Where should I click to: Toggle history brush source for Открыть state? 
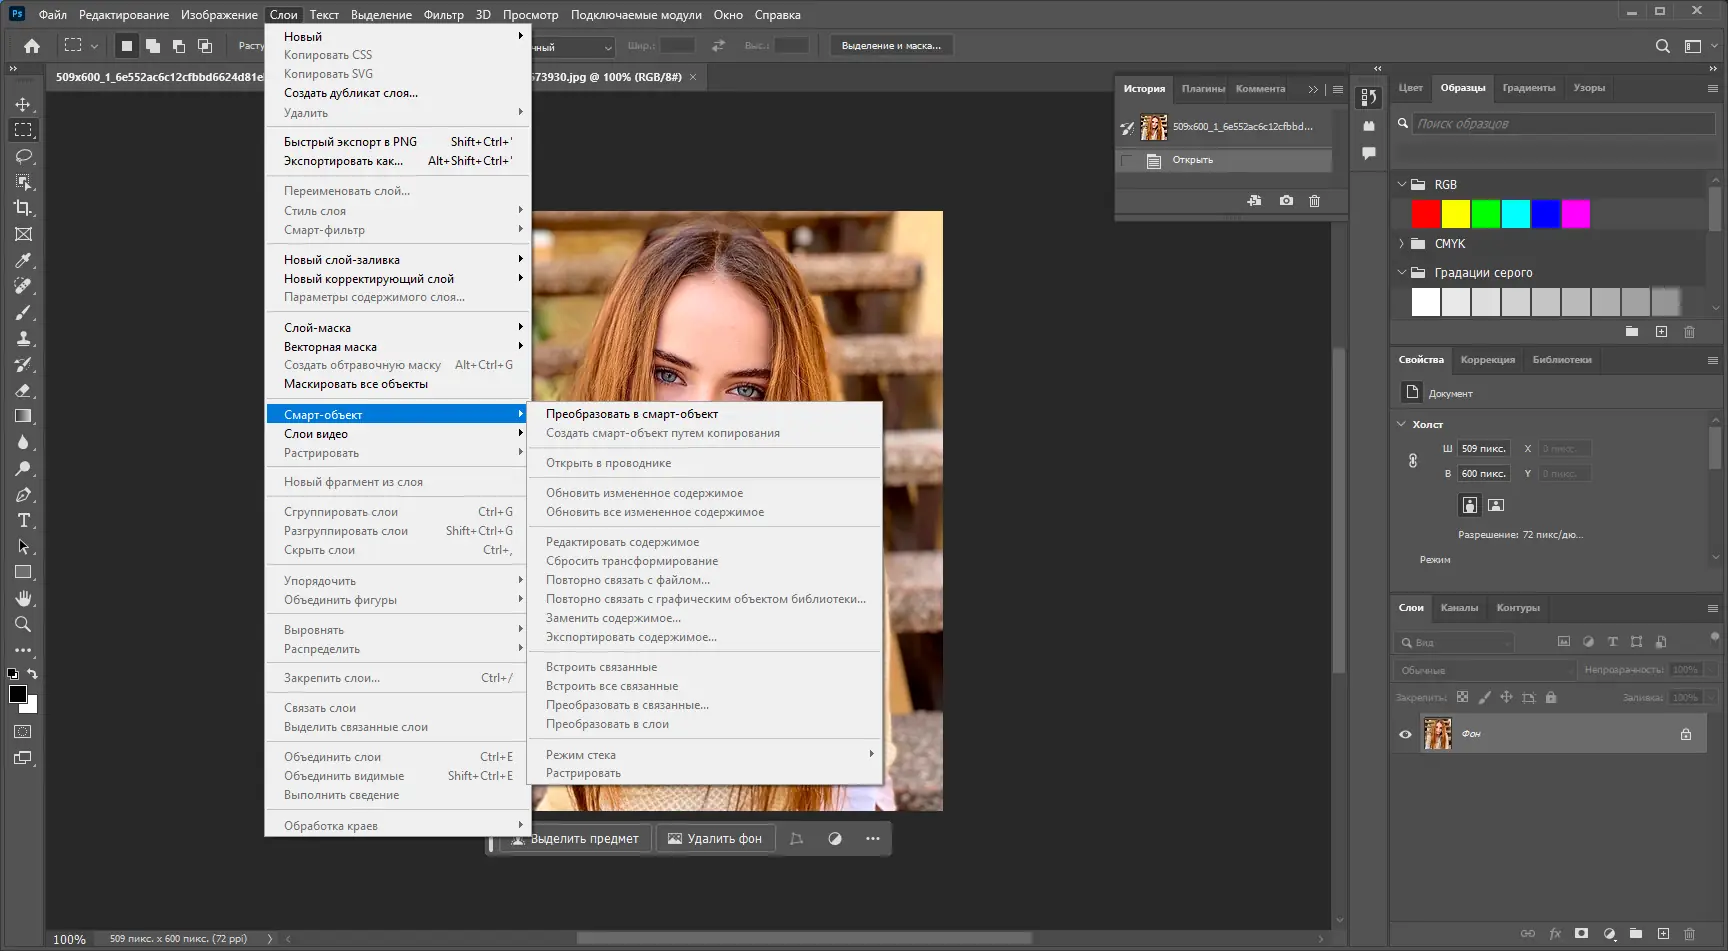1128,160
